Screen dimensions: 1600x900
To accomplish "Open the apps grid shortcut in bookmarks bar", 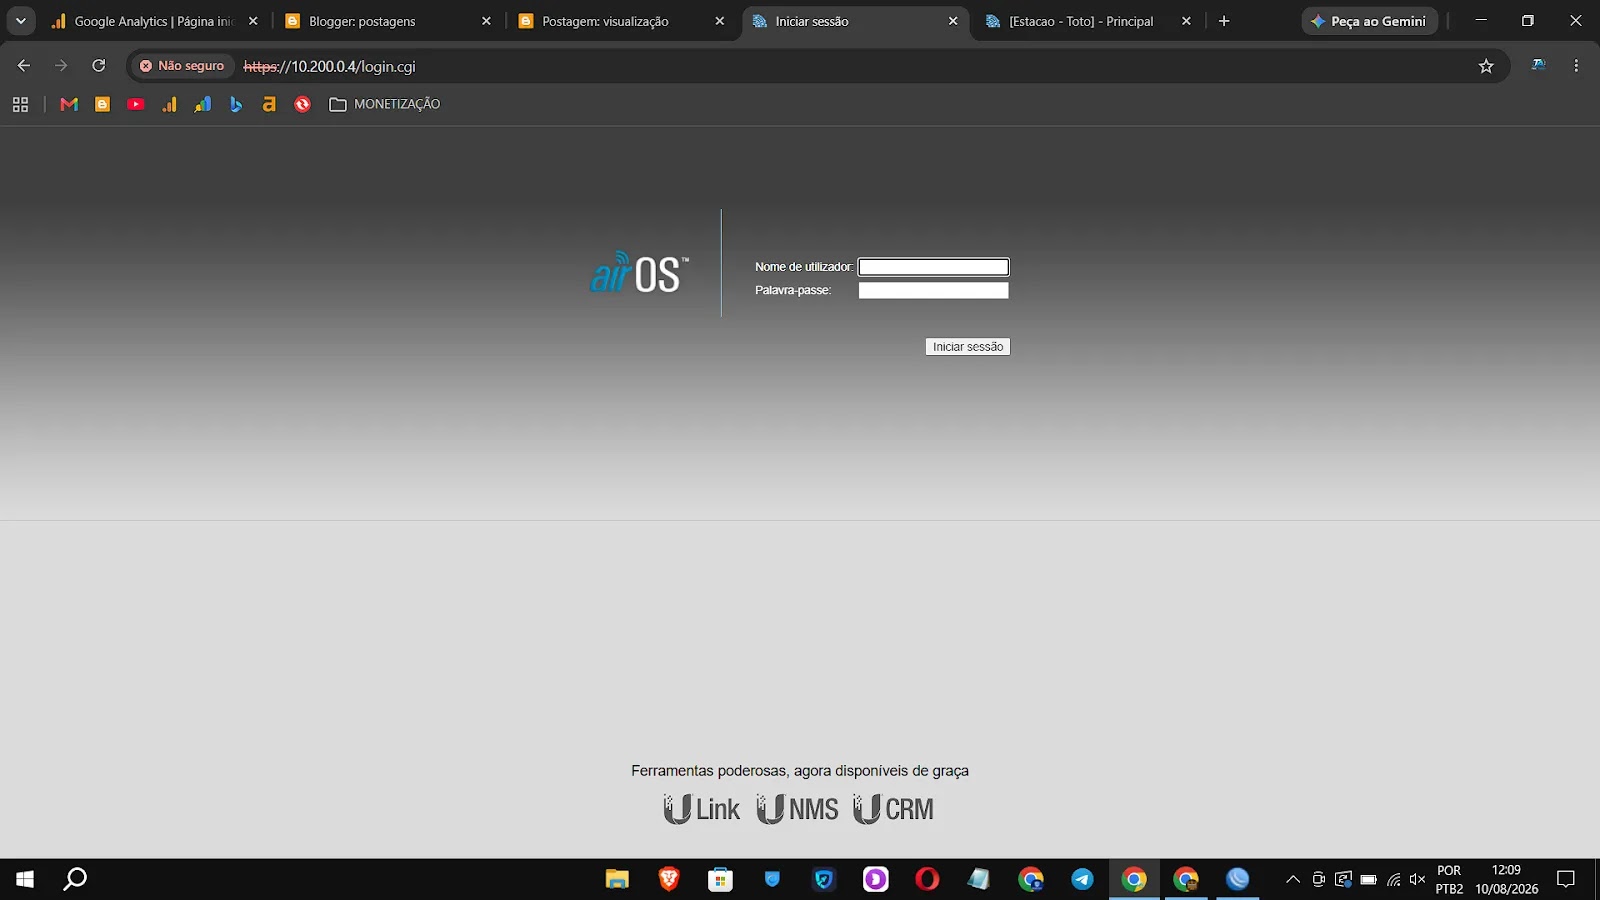I will coord(20,104).
